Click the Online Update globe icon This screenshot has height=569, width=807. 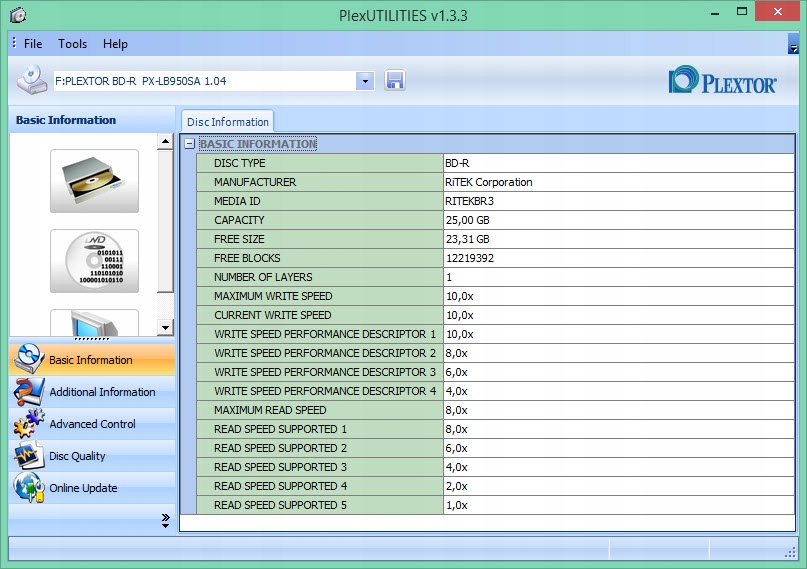tap(29, 488)
